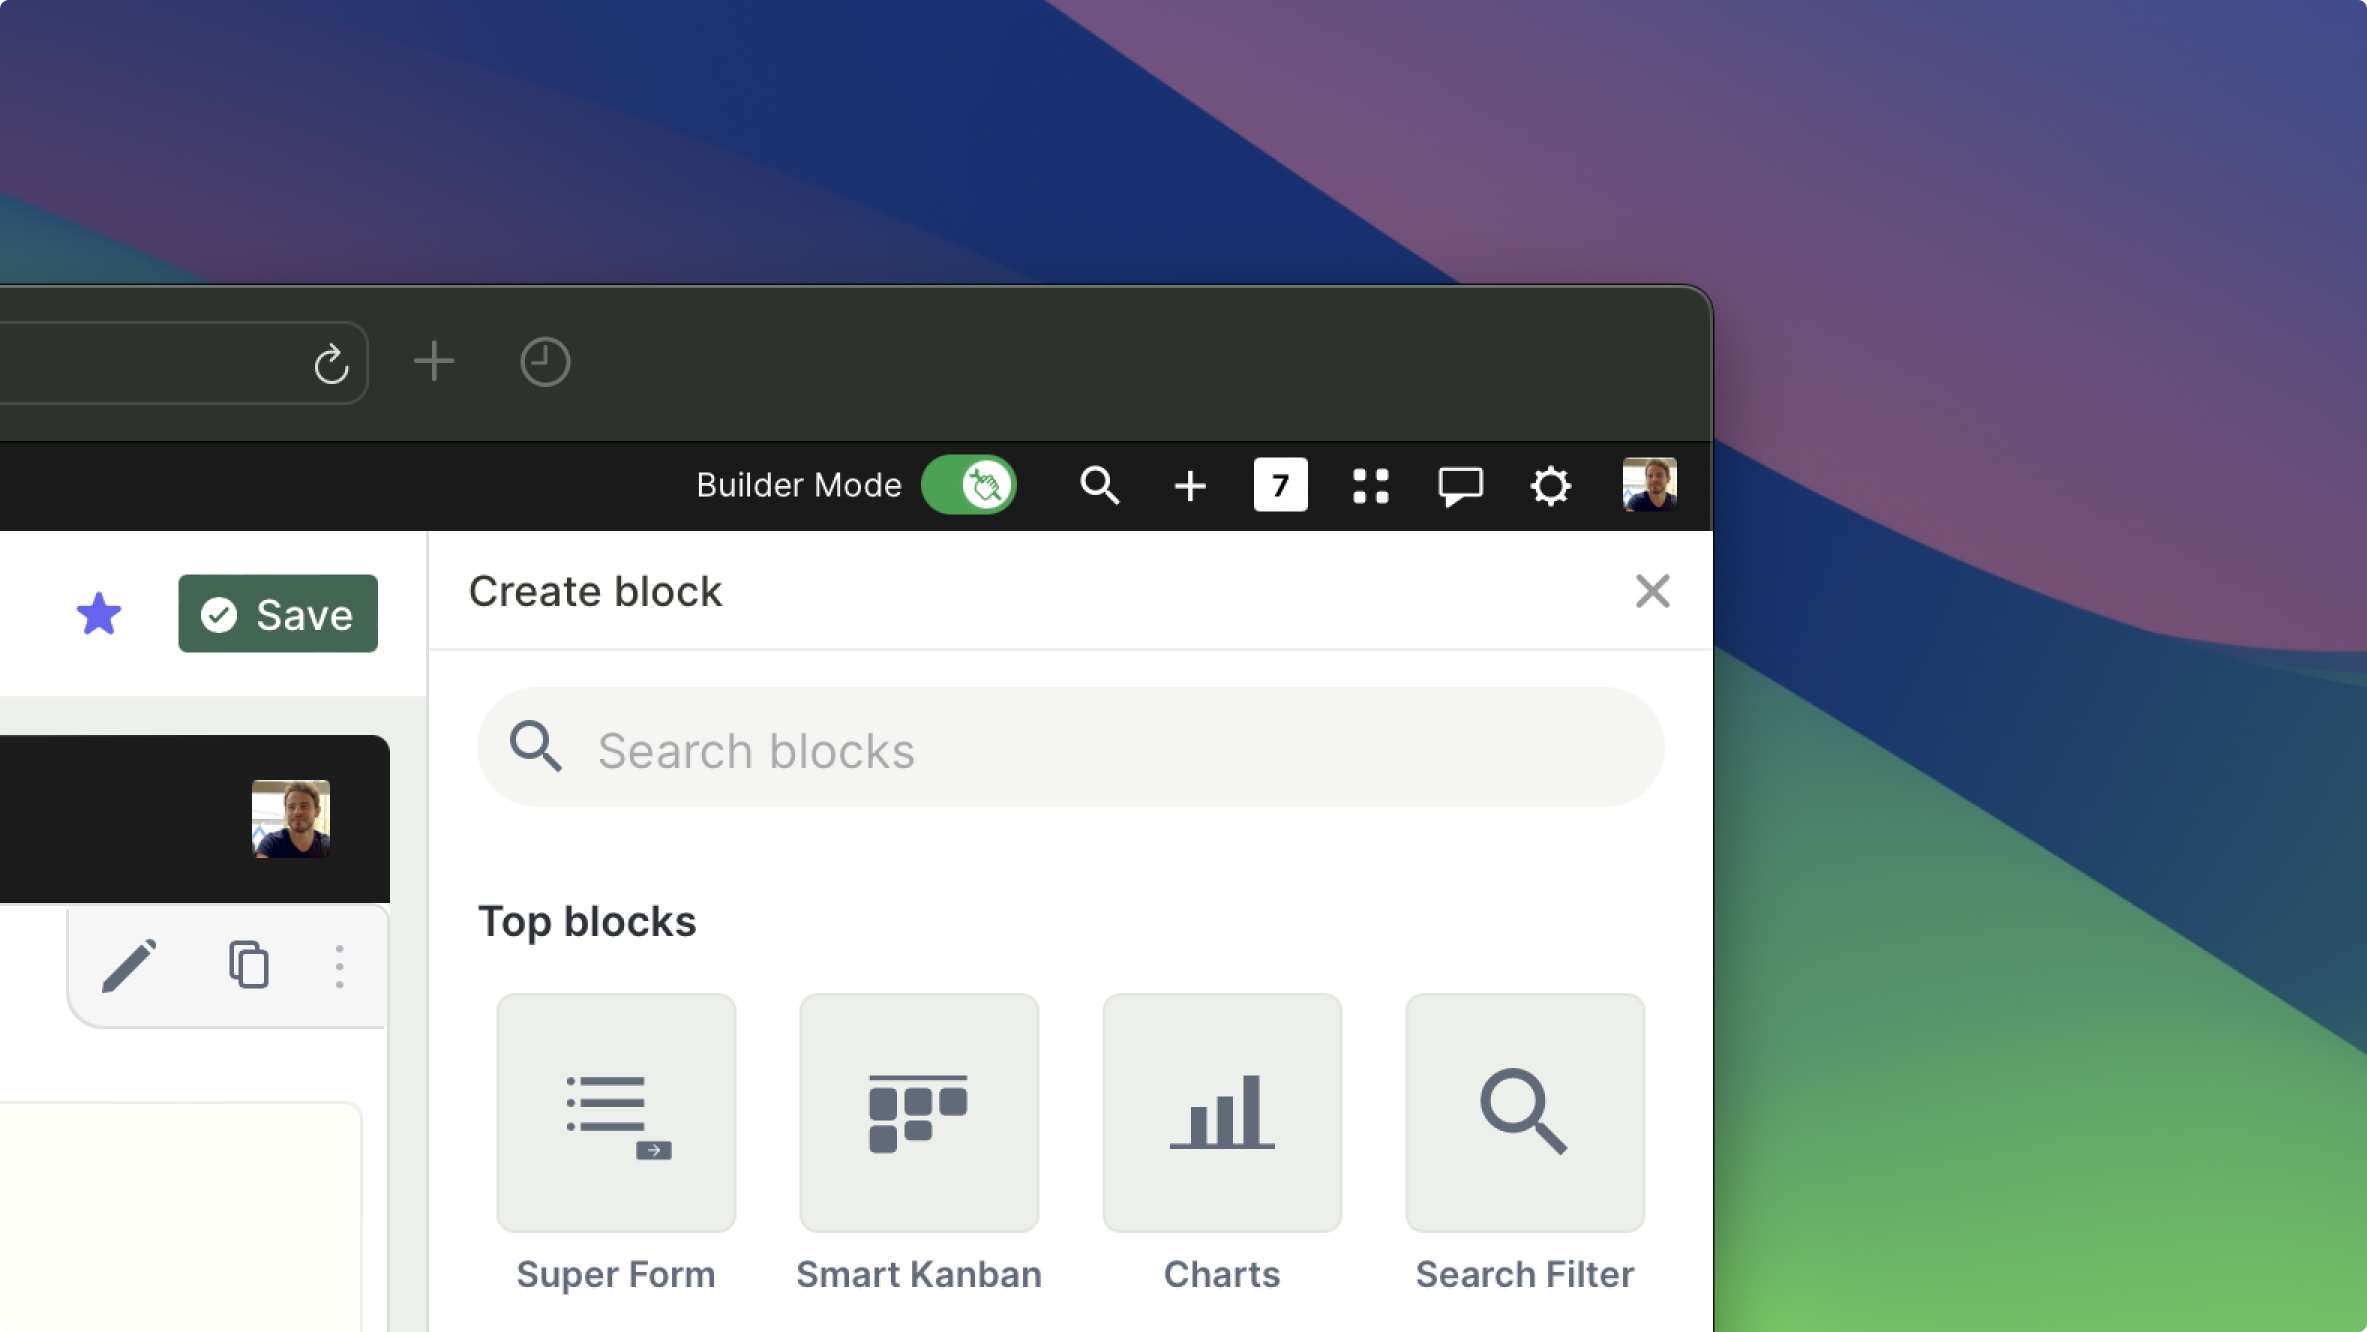Click the search icon in top bar
This screenshot has width=2367, height=1332.
(x=1099, y=485)
